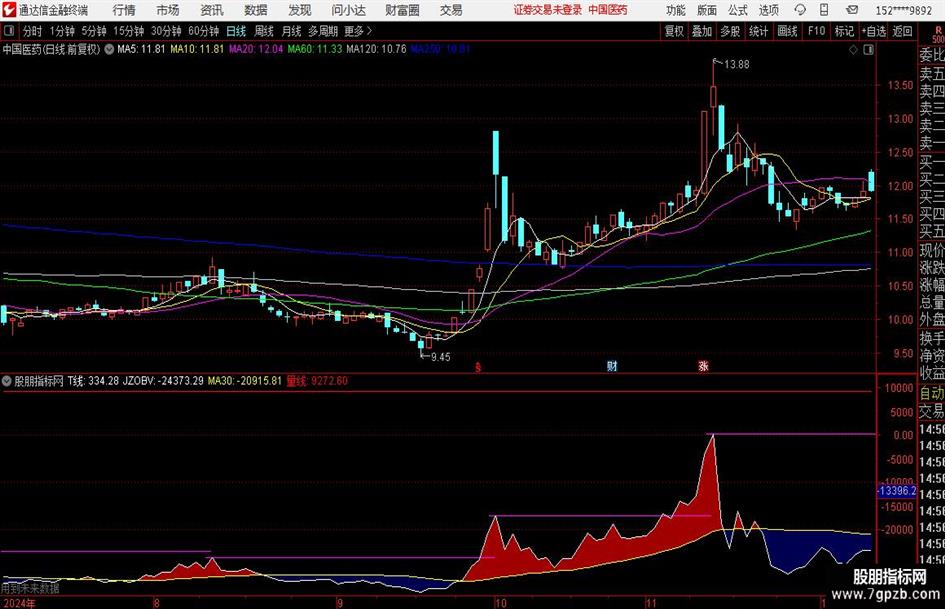
Task: Open the 公式 menu
Action: 738,10
